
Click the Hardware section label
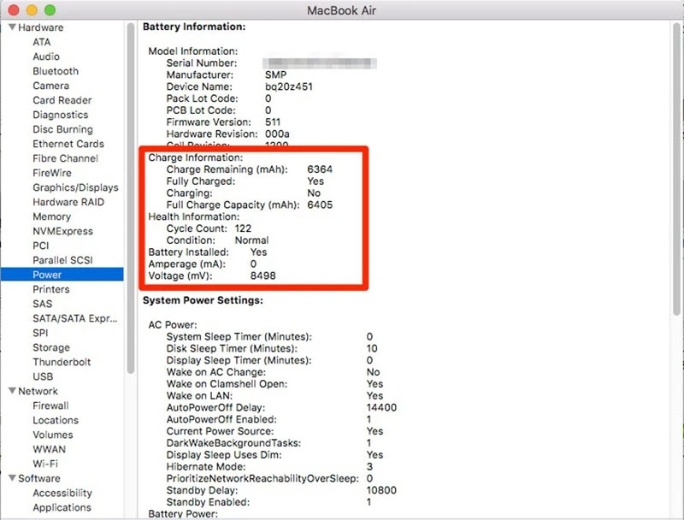41,27
